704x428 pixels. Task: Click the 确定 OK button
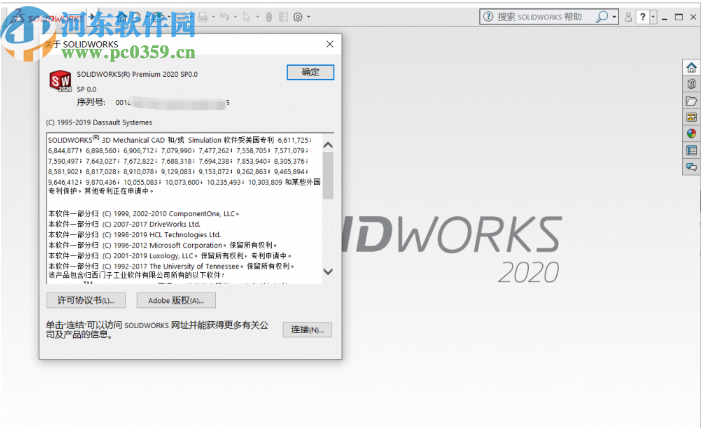(x=310, y=72)
